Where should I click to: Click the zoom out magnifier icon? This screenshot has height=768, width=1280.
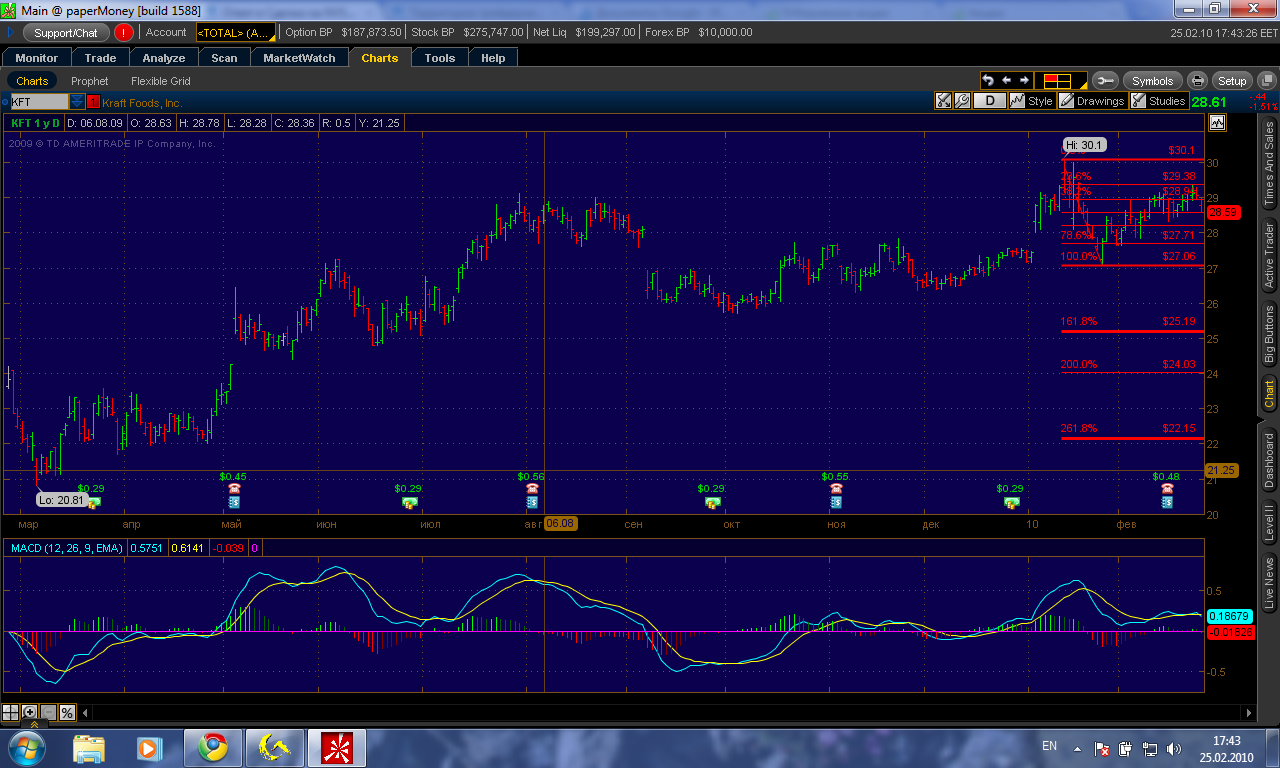coord(48,712)
